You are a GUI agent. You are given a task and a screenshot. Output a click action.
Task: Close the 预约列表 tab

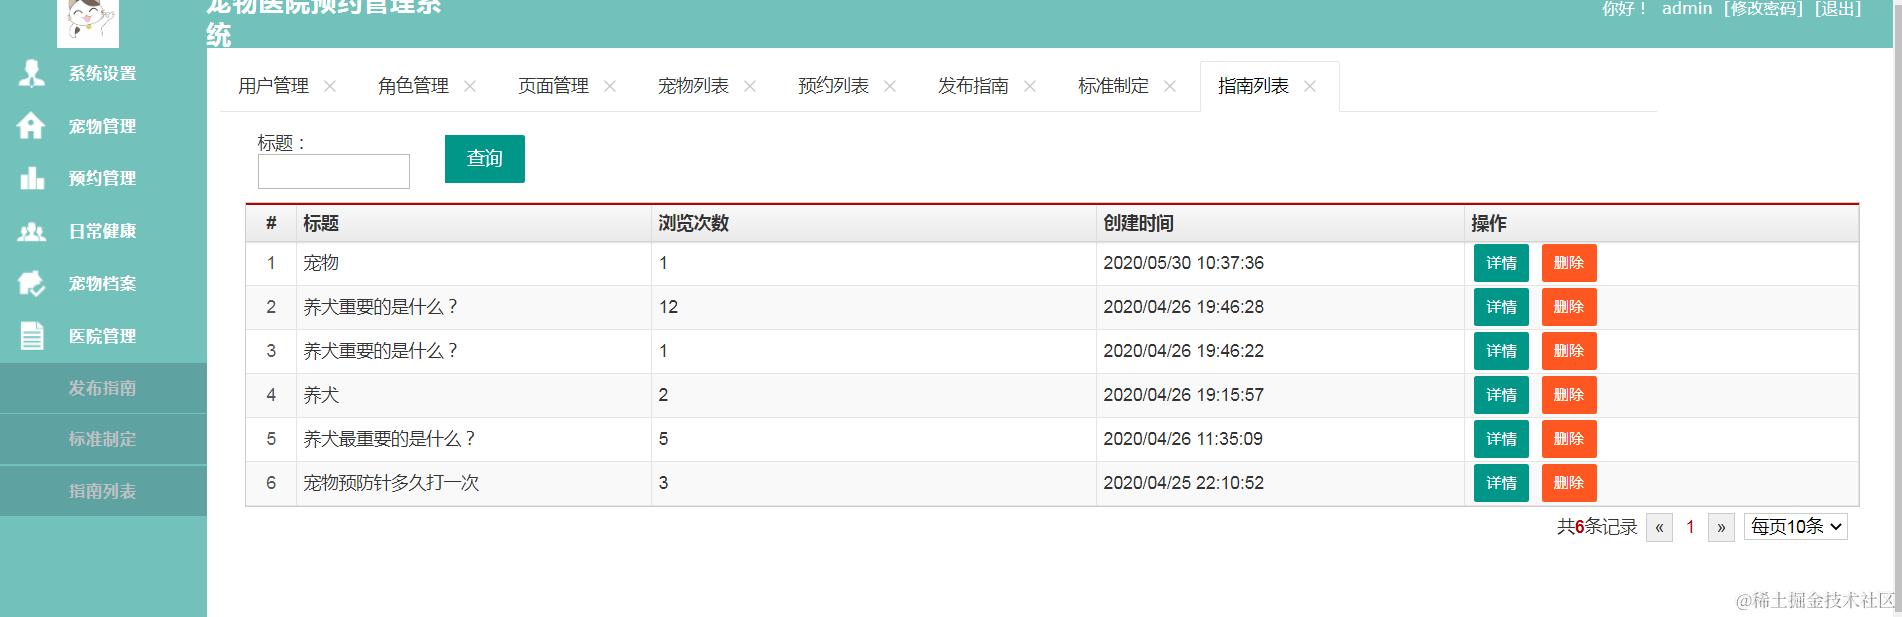click(x=890, y=86)
